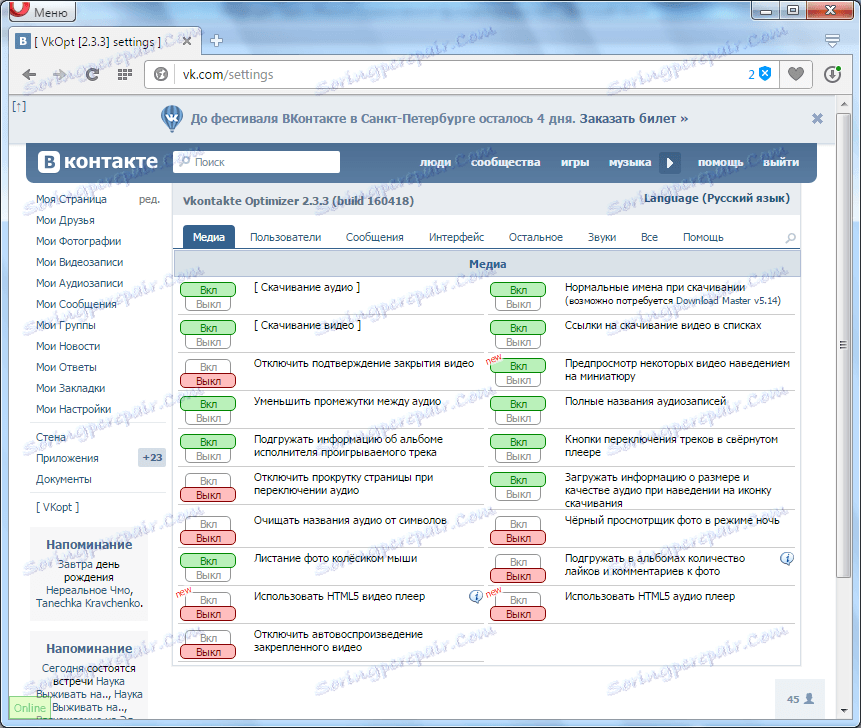This screenshot has width=861, height=728.
Task: Disable Листание фото колёсиком мыши
Action: 208,575
